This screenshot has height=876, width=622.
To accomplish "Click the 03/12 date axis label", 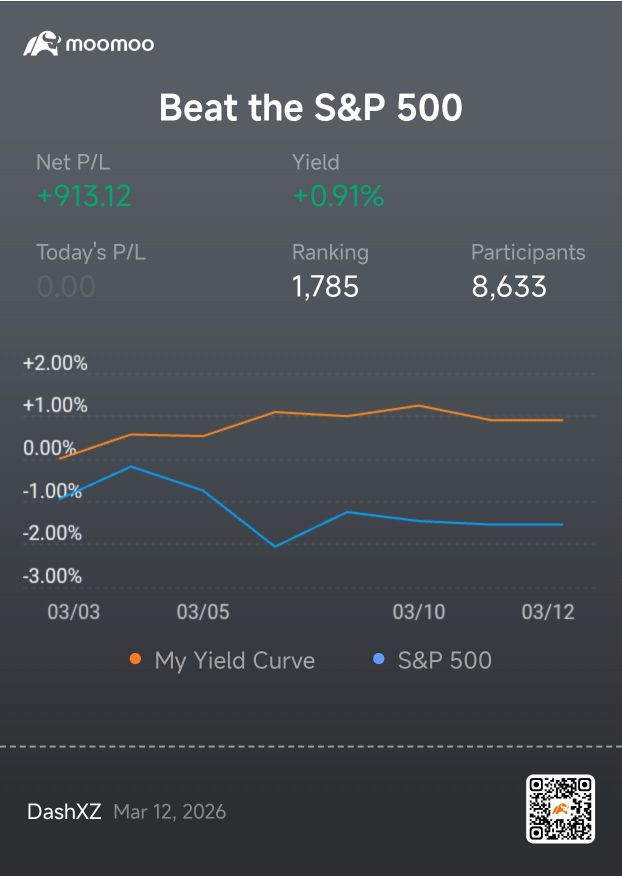I will click(x=548, y=612).
